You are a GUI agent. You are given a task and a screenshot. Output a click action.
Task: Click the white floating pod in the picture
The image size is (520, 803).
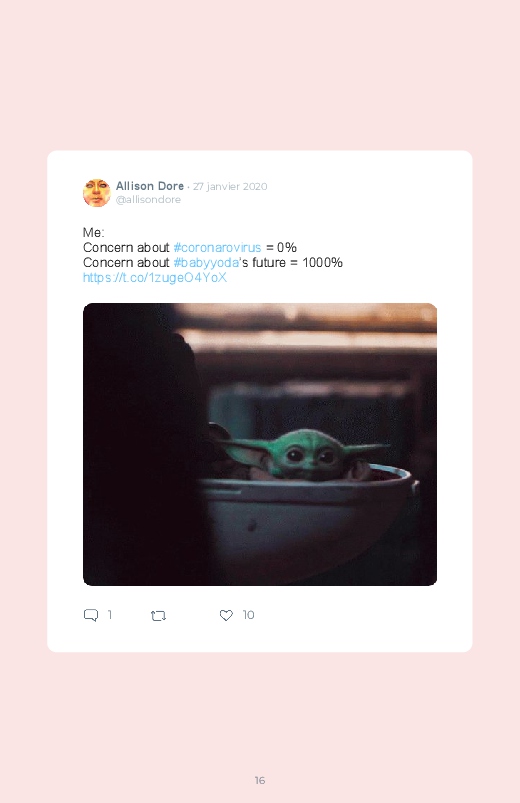pos(307,522)
